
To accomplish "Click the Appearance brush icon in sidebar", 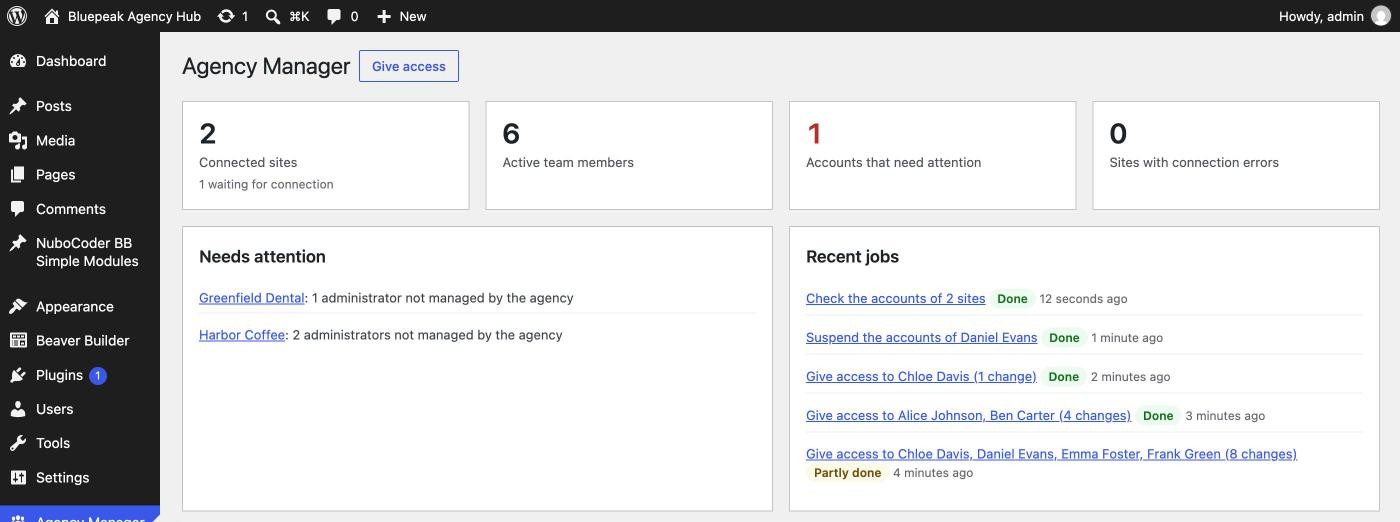I will point(18,306).
